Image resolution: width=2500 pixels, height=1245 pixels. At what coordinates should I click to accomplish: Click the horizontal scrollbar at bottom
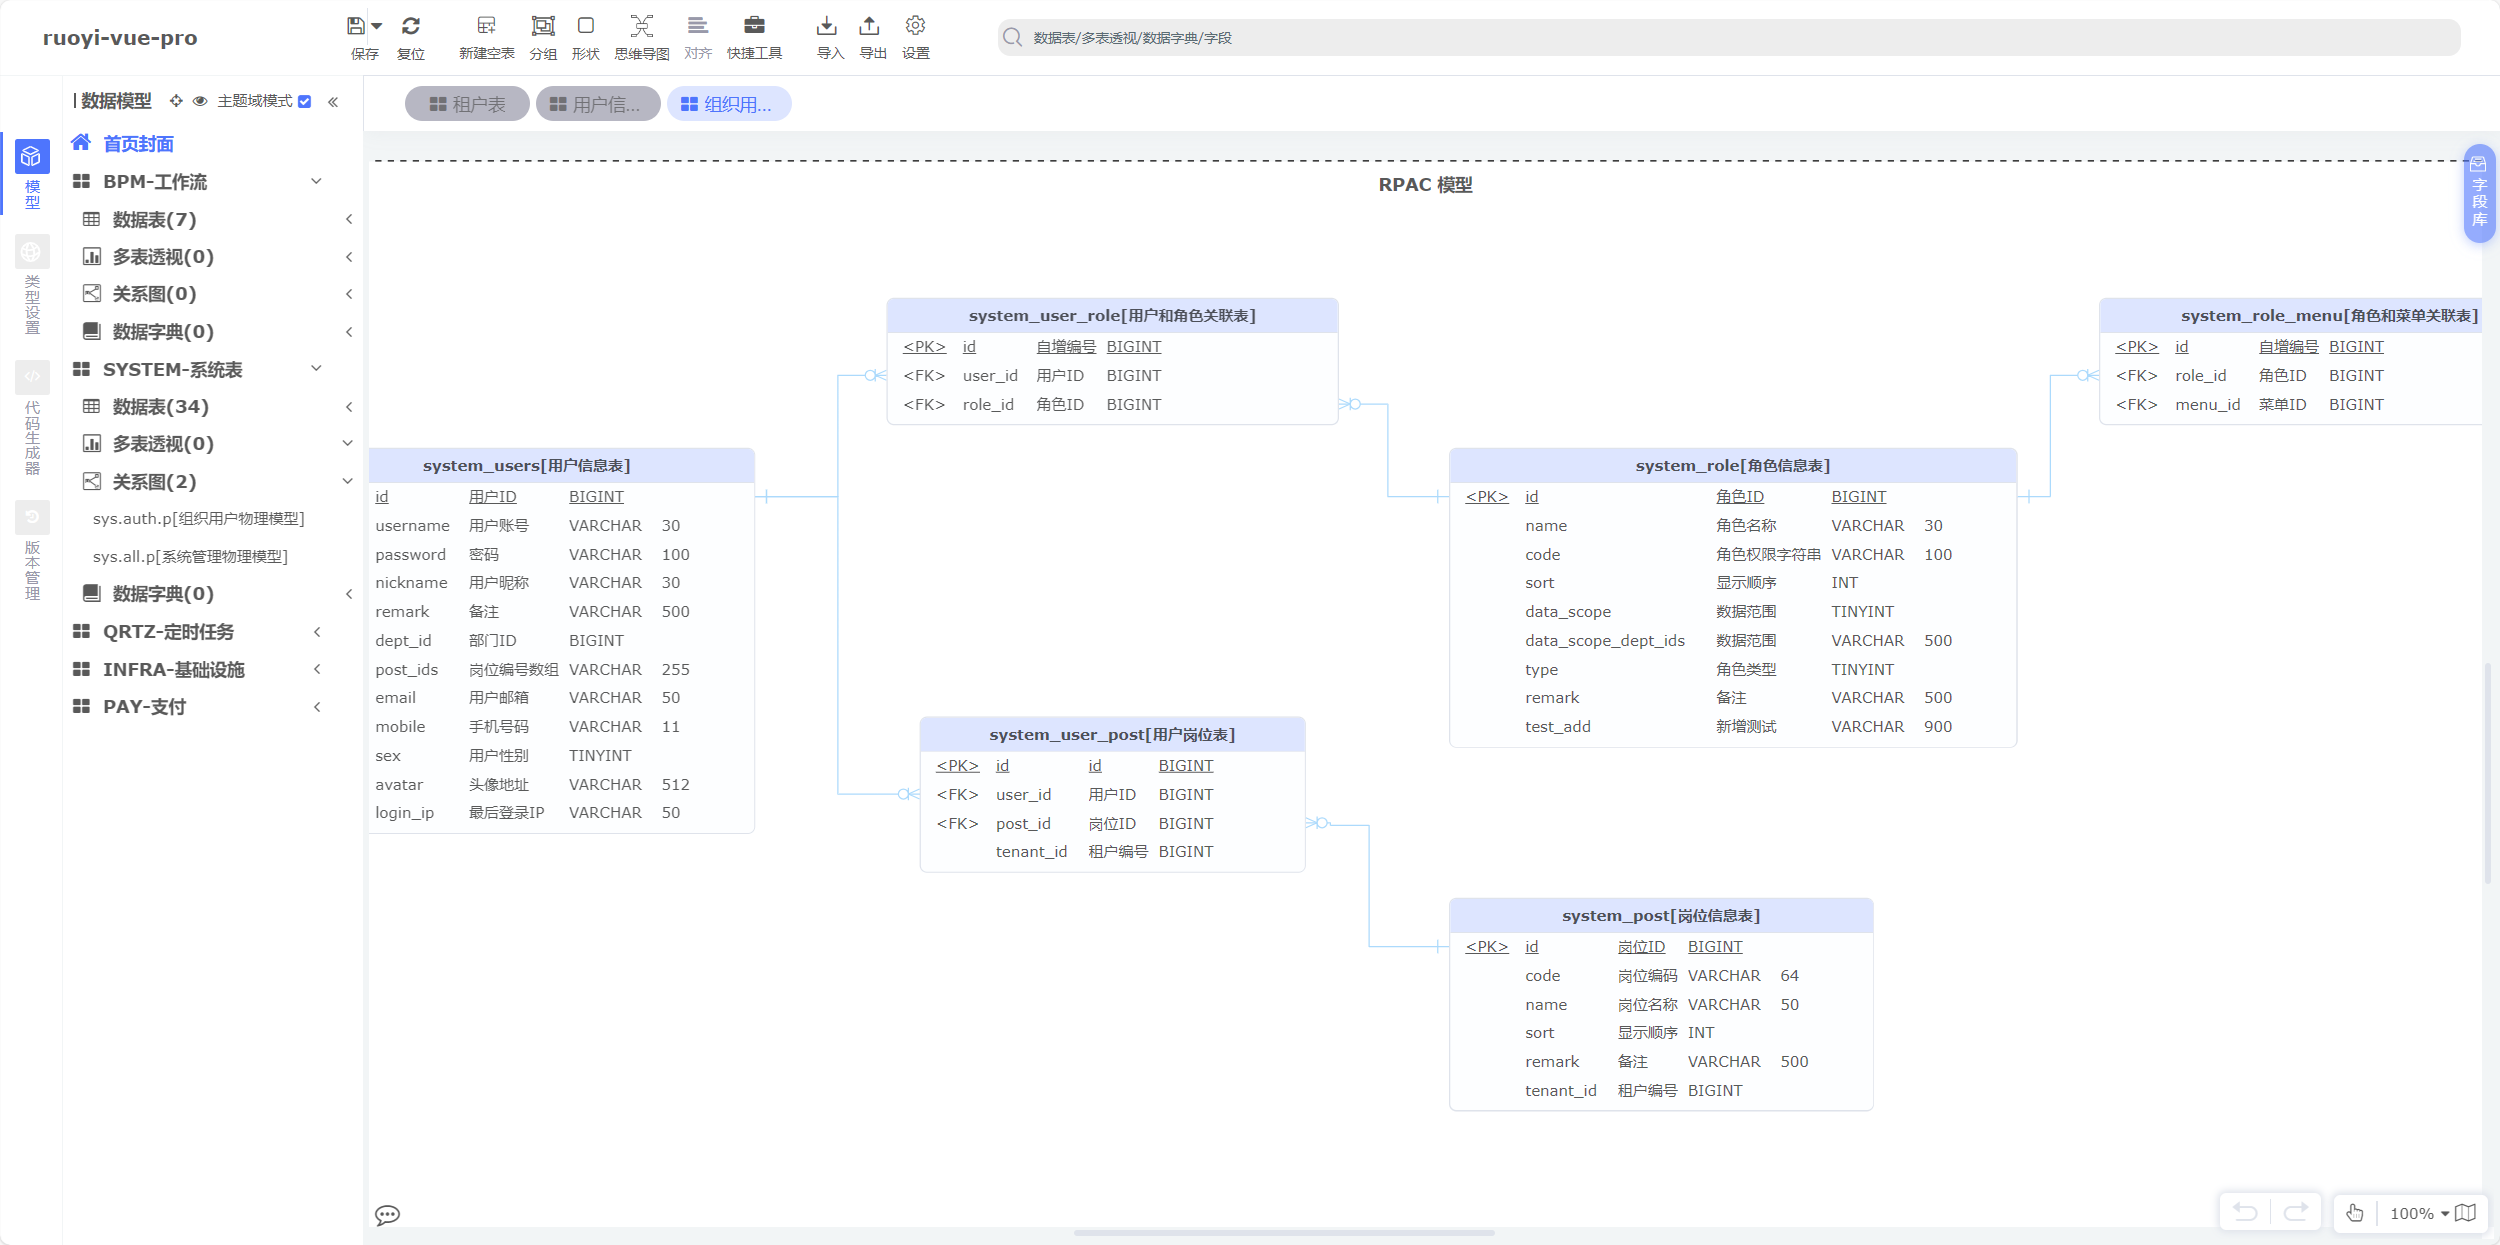coord(1284,1233)
